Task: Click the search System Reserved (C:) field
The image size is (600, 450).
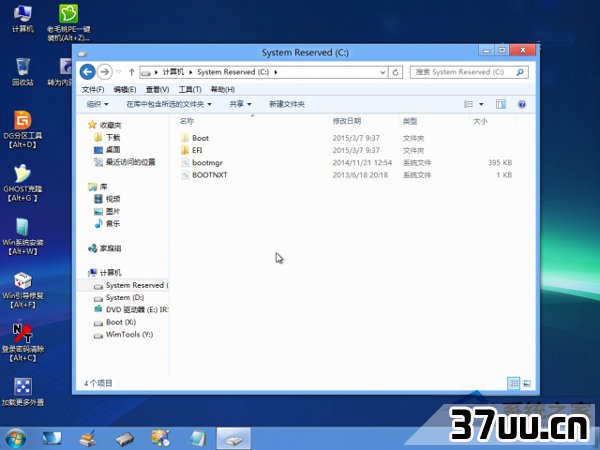Action: coord(469,72)
